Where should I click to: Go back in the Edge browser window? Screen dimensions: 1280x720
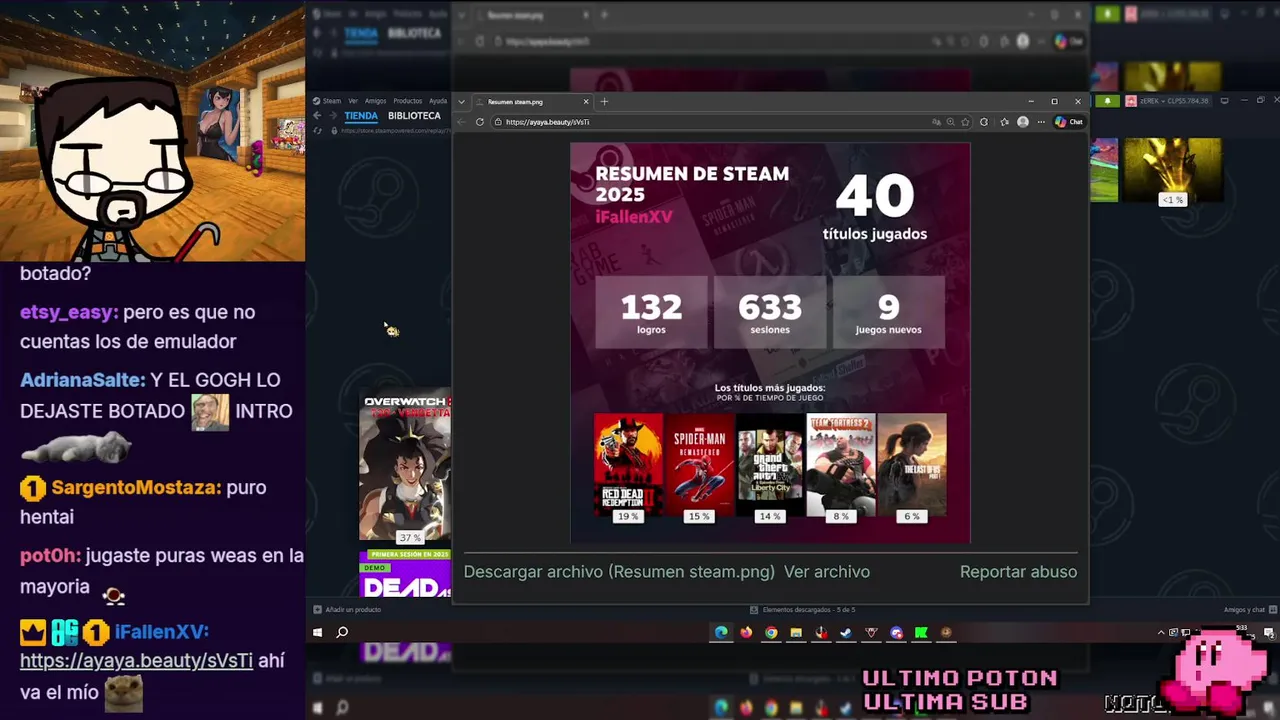[462, 122]
